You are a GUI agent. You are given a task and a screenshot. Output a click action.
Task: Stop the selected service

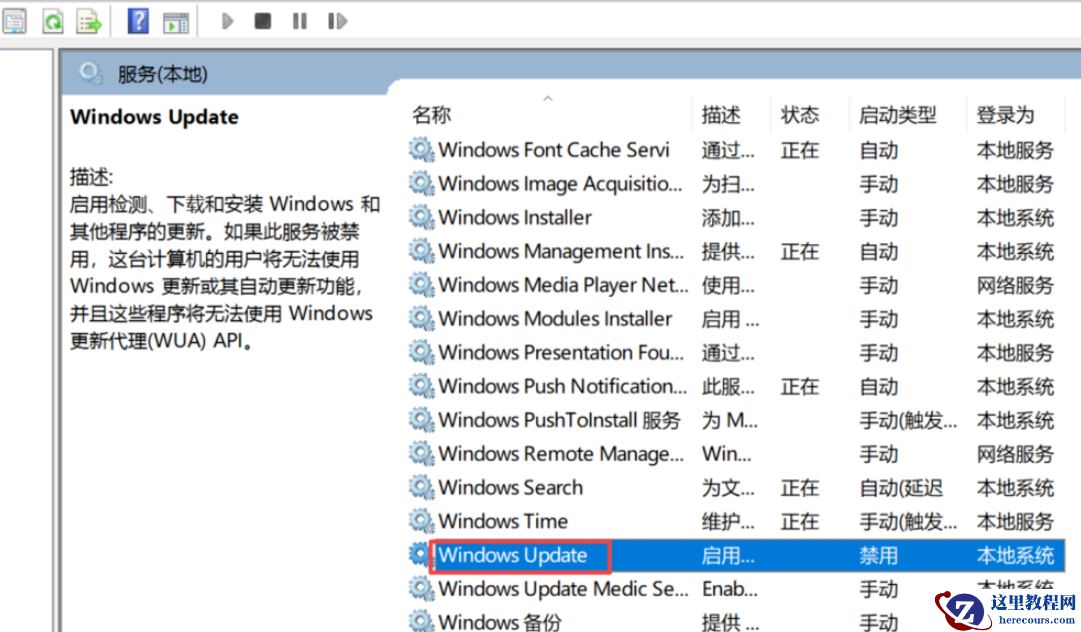[x=261, y=20]
